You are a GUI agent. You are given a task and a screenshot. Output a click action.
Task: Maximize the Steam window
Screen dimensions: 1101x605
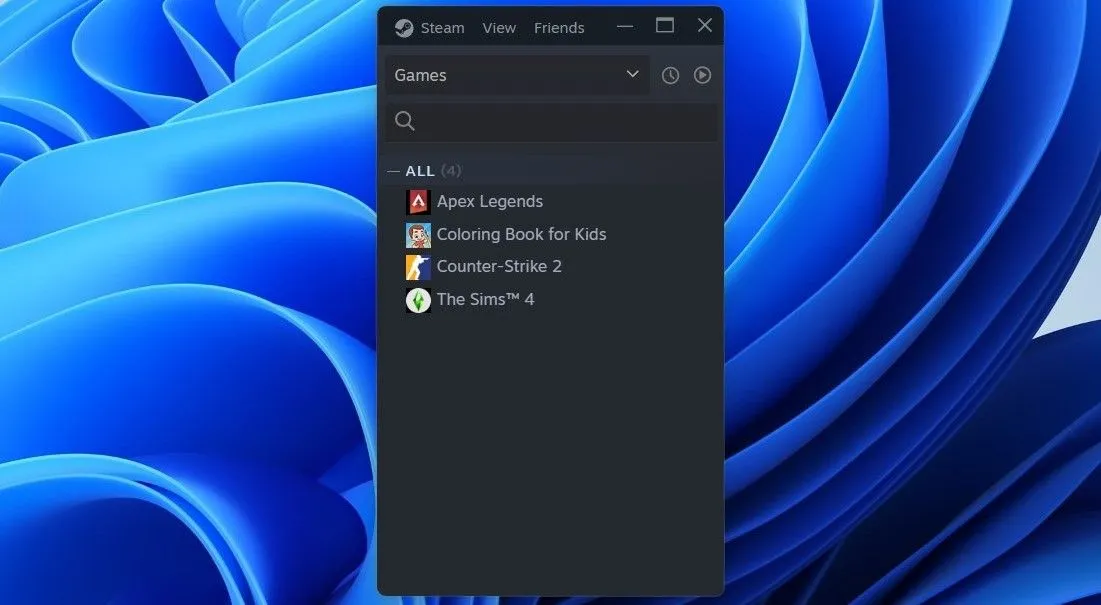[665, 26]
